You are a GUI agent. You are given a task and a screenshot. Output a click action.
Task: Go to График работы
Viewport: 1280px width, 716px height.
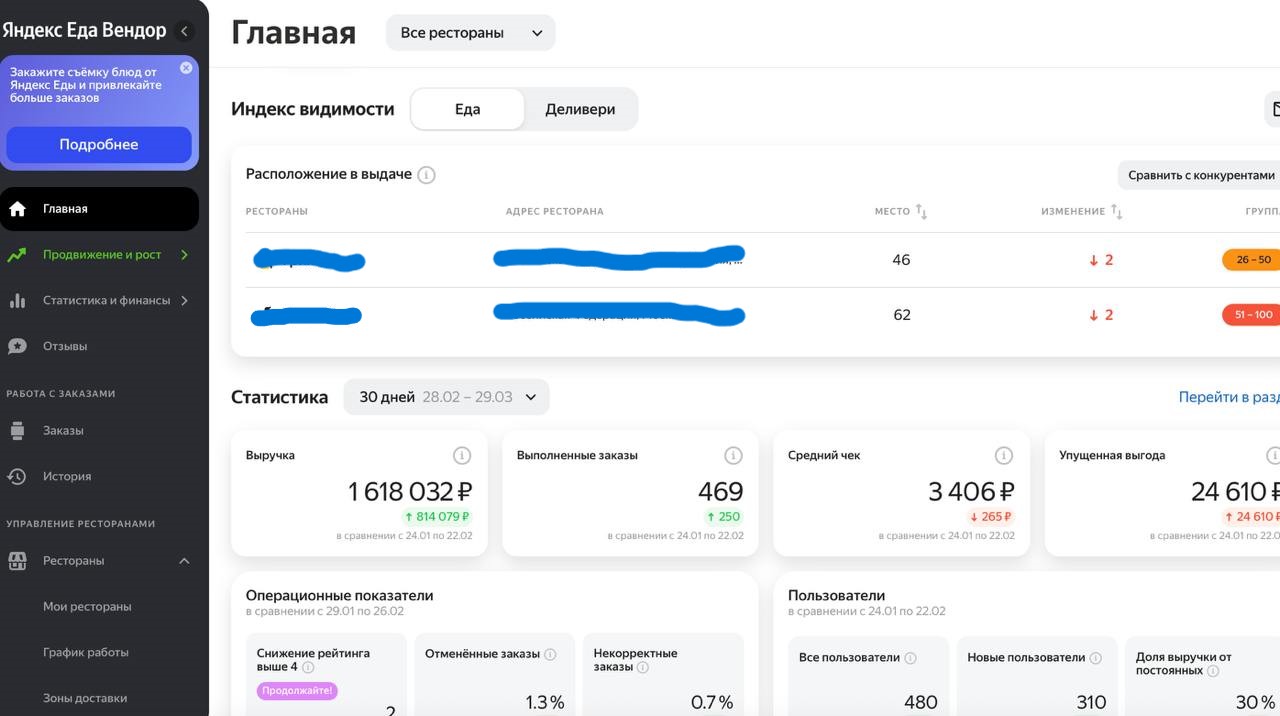(86, 653)
